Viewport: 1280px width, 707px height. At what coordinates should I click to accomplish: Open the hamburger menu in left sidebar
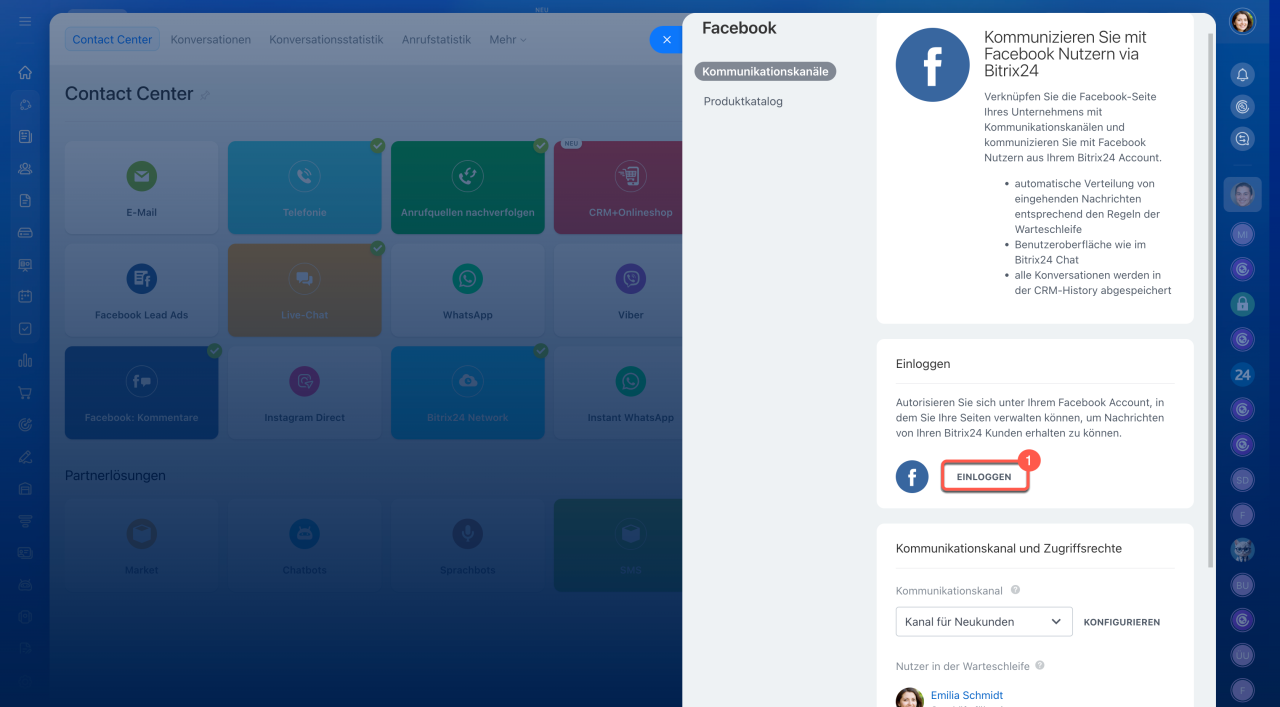tap(25, 22)
